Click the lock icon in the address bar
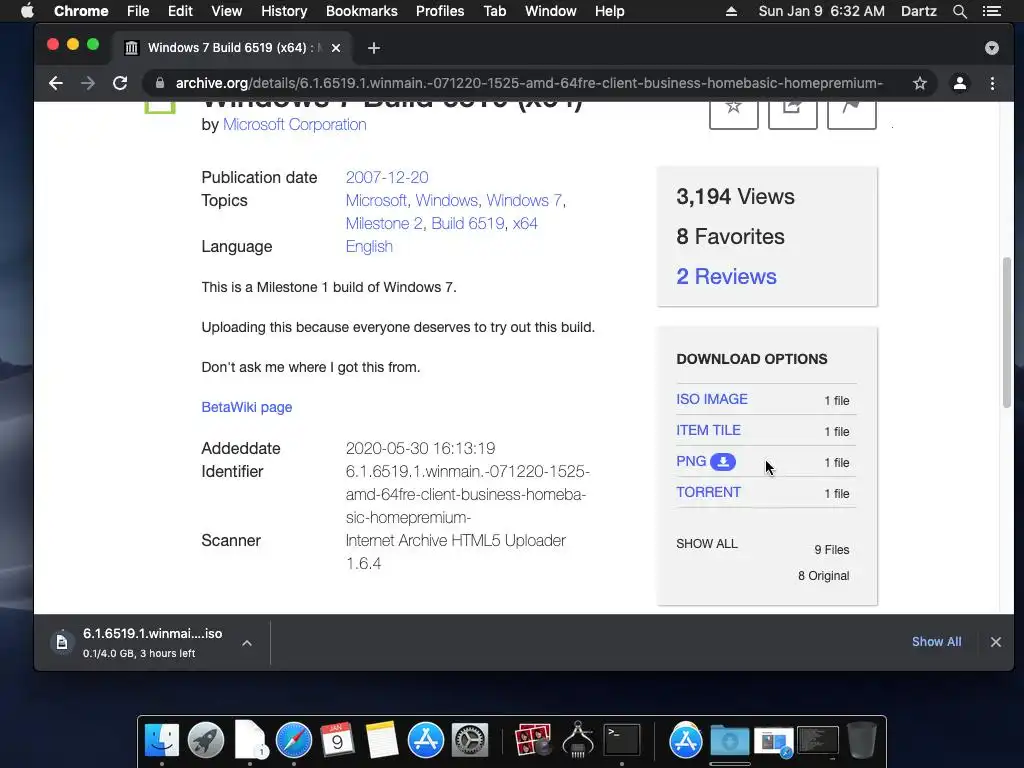 [x=159, y=83]
